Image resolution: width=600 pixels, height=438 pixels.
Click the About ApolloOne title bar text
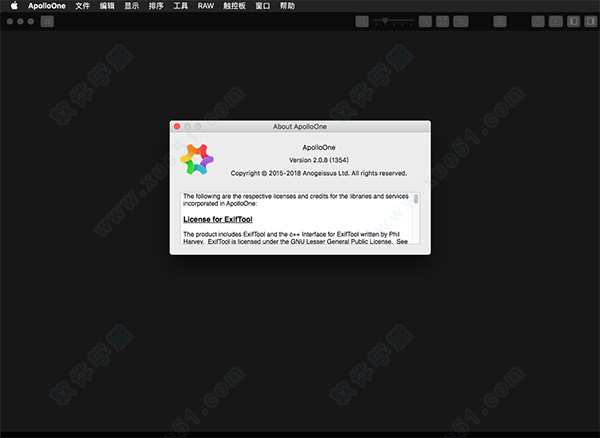300,126
